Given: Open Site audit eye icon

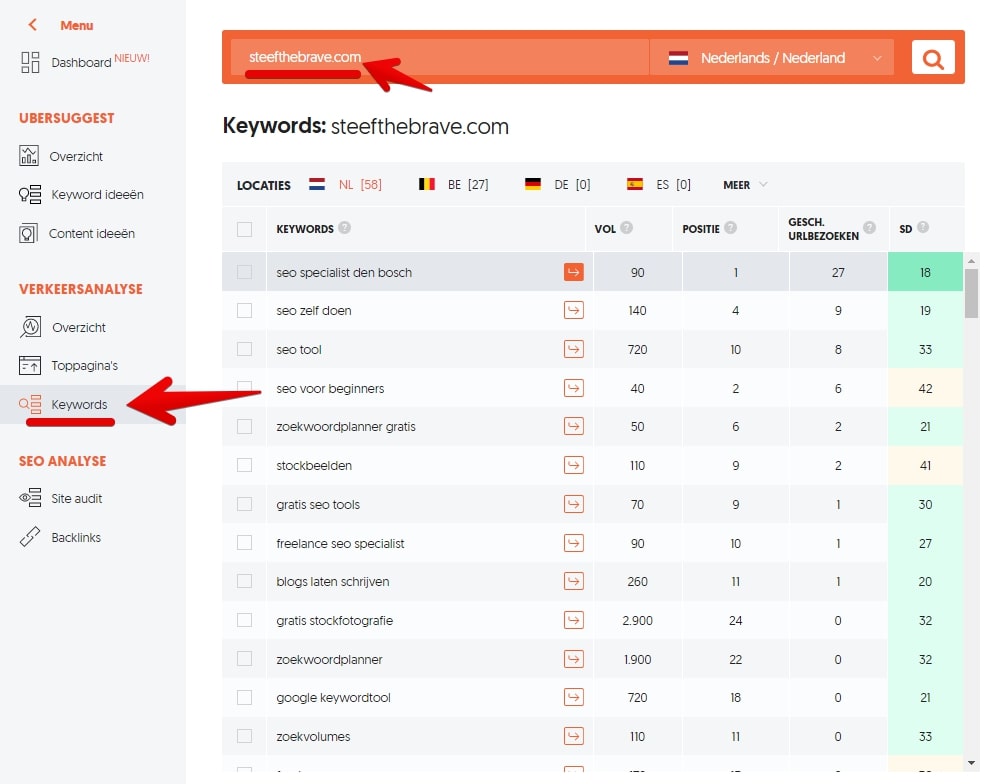Looking at the screenshot, I should point(30,498).
